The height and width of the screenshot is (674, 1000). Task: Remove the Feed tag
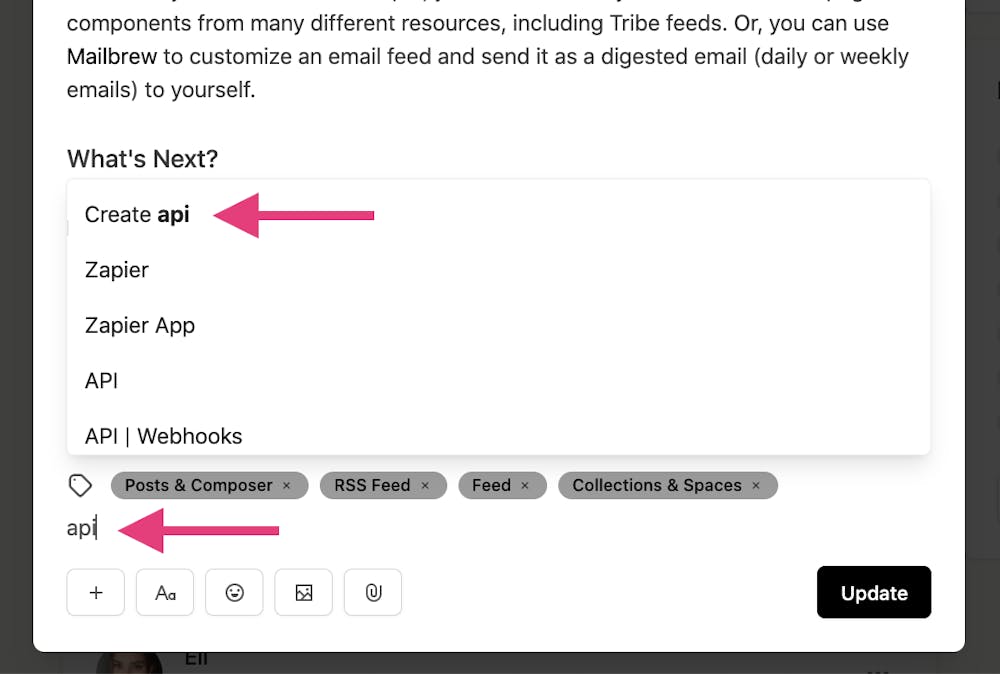(525, 486)
